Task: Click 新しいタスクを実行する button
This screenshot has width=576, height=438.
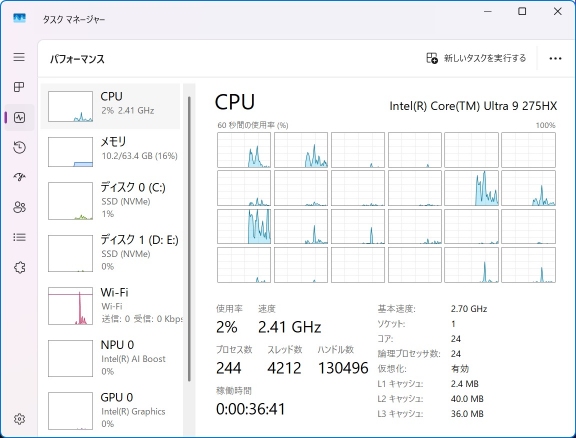Action: pyautogui.click(x=476, y=58)
